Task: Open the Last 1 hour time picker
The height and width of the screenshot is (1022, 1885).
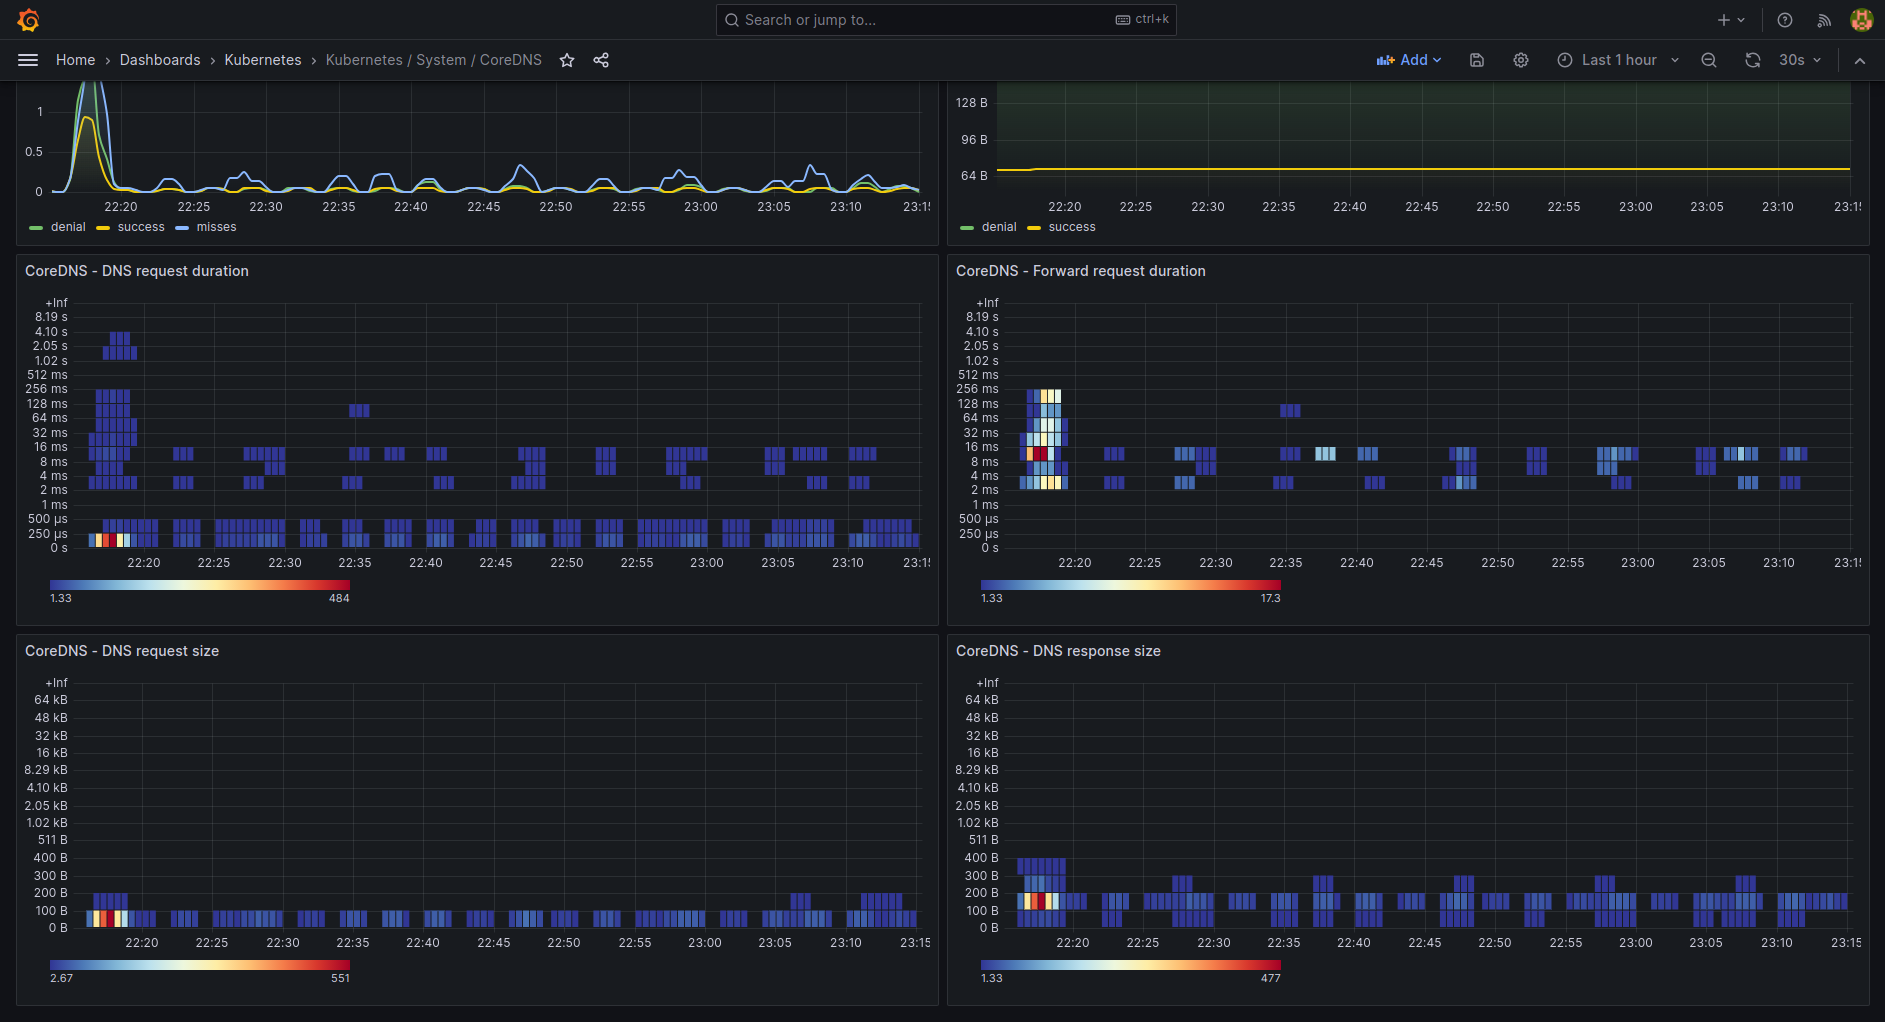Action: [x=1618, y=60]
